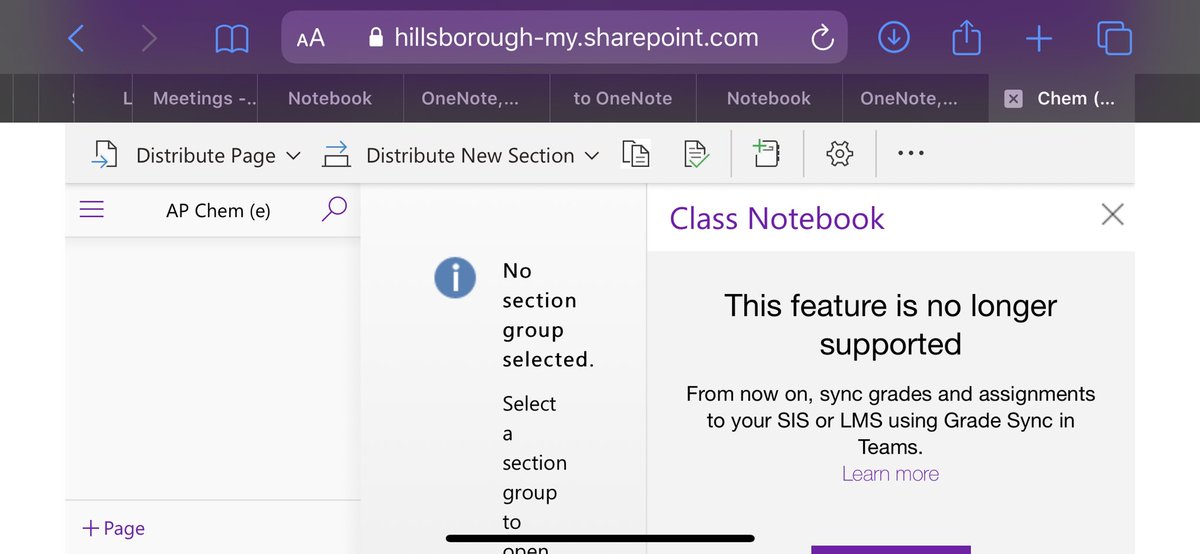
Task: Click the 'This feature is no longer supported' heading
Action: click(x=890, y=324)
